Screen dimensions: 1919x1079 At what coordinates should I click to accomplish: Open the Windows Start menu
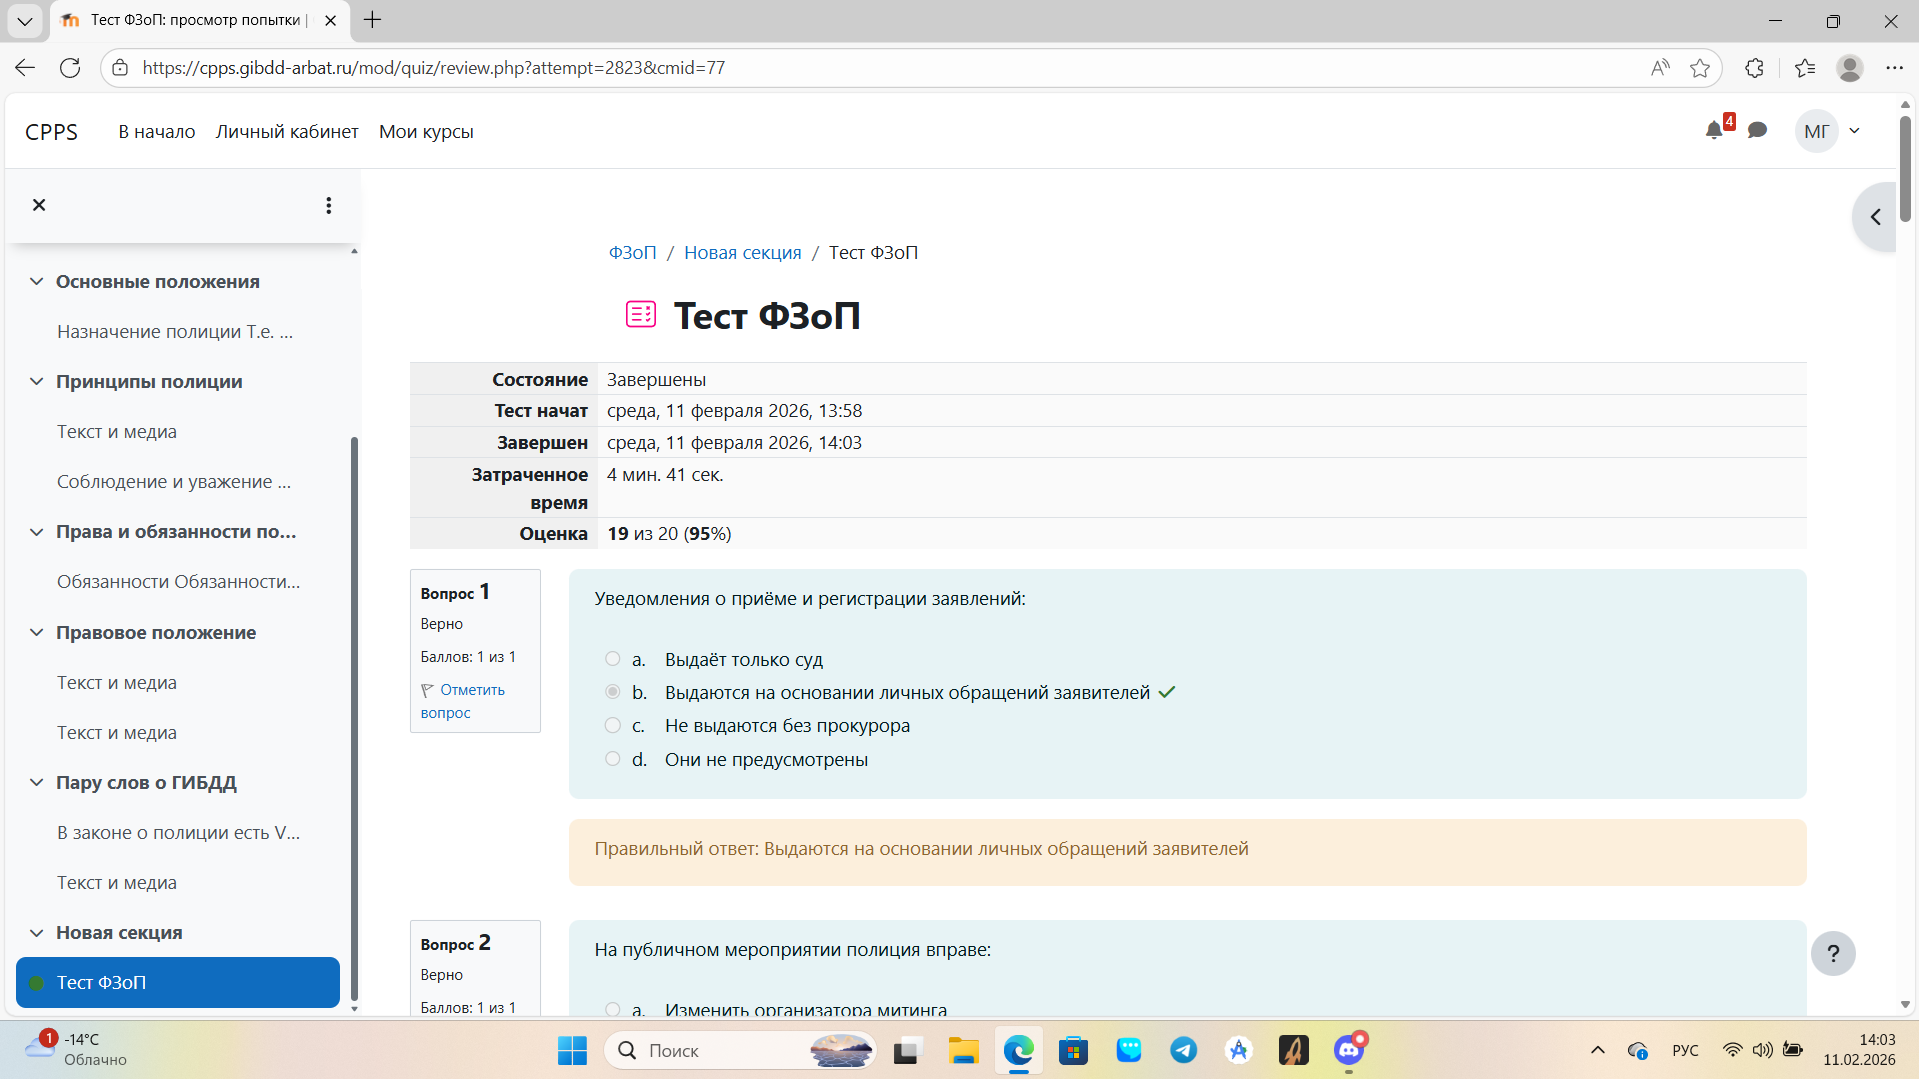pos(572,1050)
